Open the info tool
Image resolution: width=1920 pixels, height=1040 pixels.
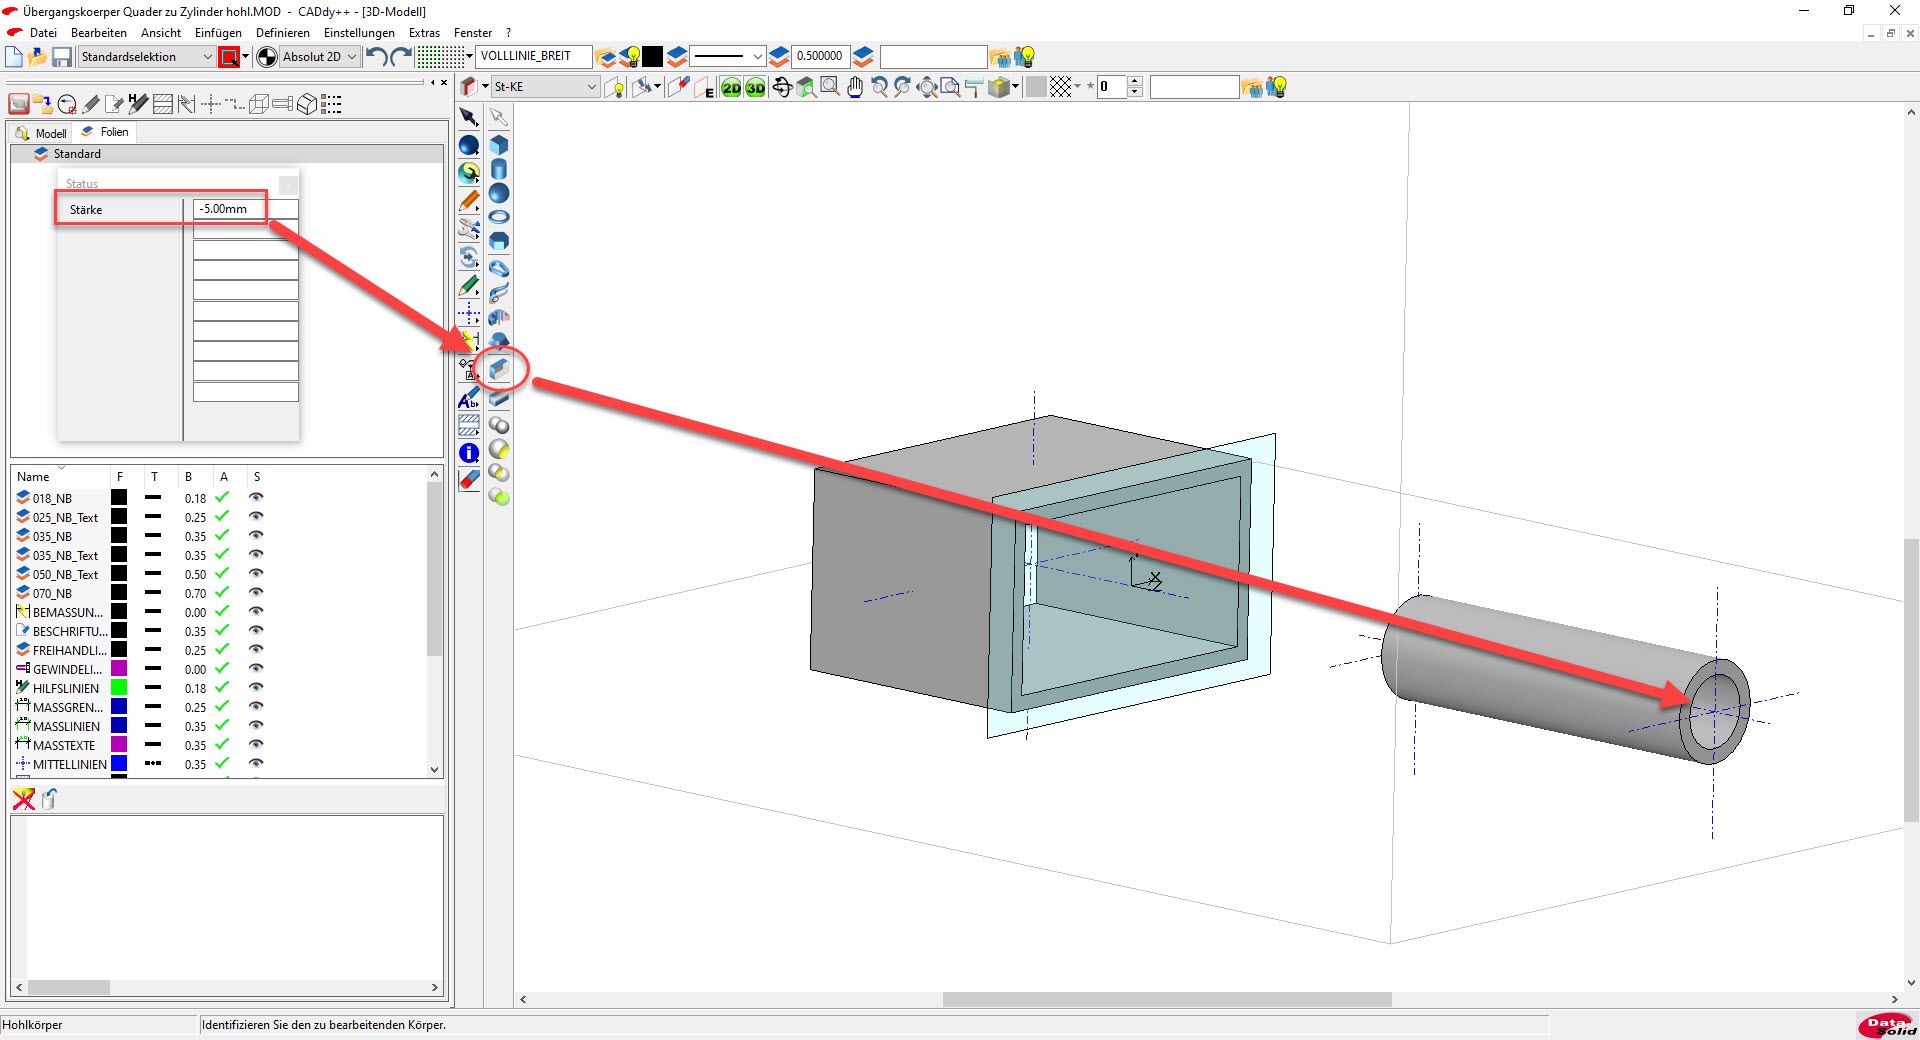[x=469, y=453]
